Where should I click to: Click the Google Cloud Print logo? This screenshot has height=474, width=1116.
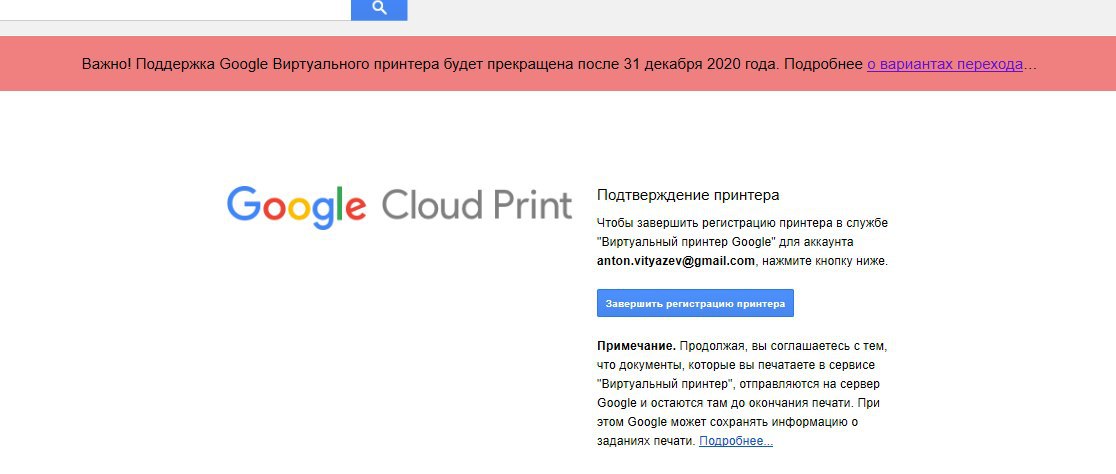(400, 206)
